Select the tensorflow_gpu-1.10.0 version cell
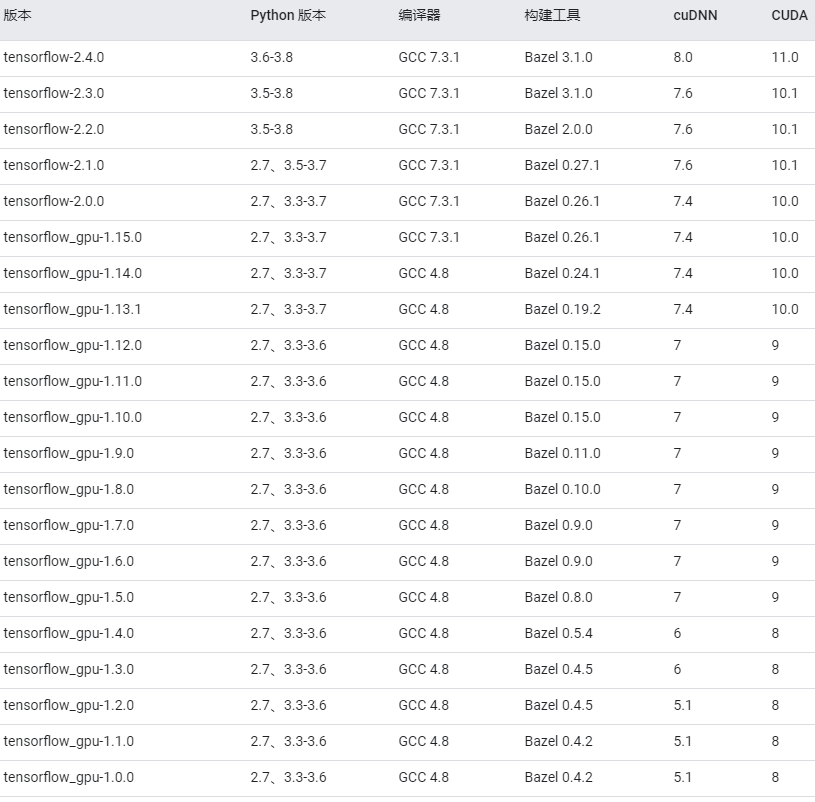 tap(73, 417)
